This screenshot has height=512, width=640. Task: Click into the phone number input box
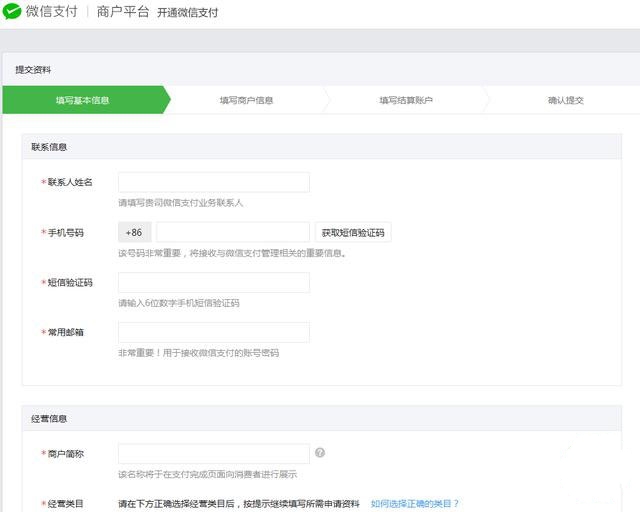click(x=232, y=233)
